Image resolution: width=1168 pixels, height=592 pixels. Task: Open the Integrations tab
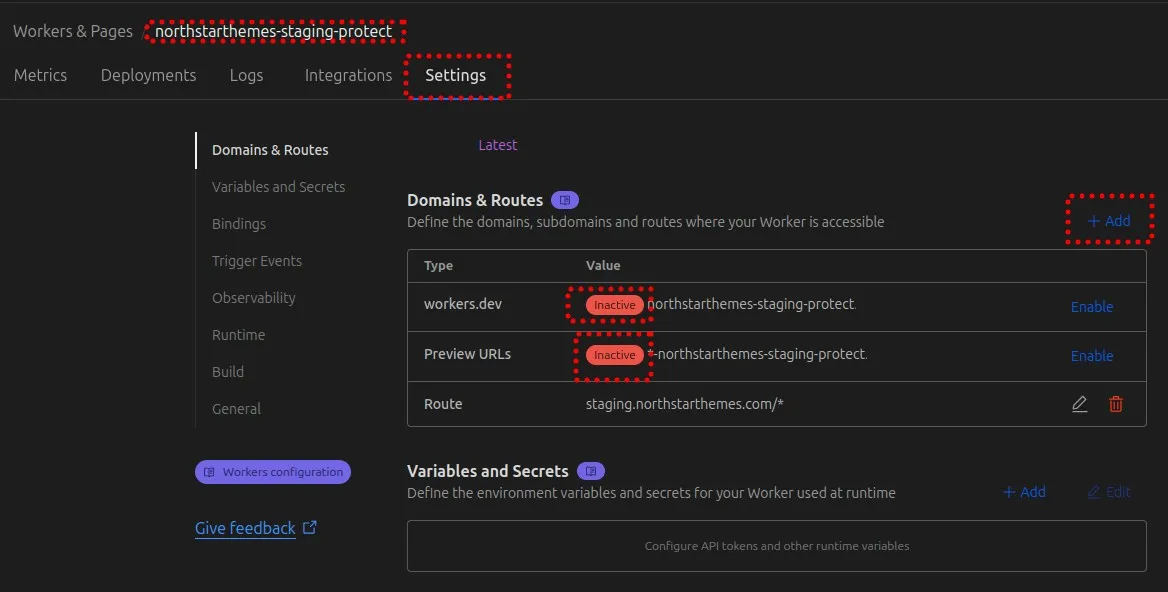(x=348, y=75)
